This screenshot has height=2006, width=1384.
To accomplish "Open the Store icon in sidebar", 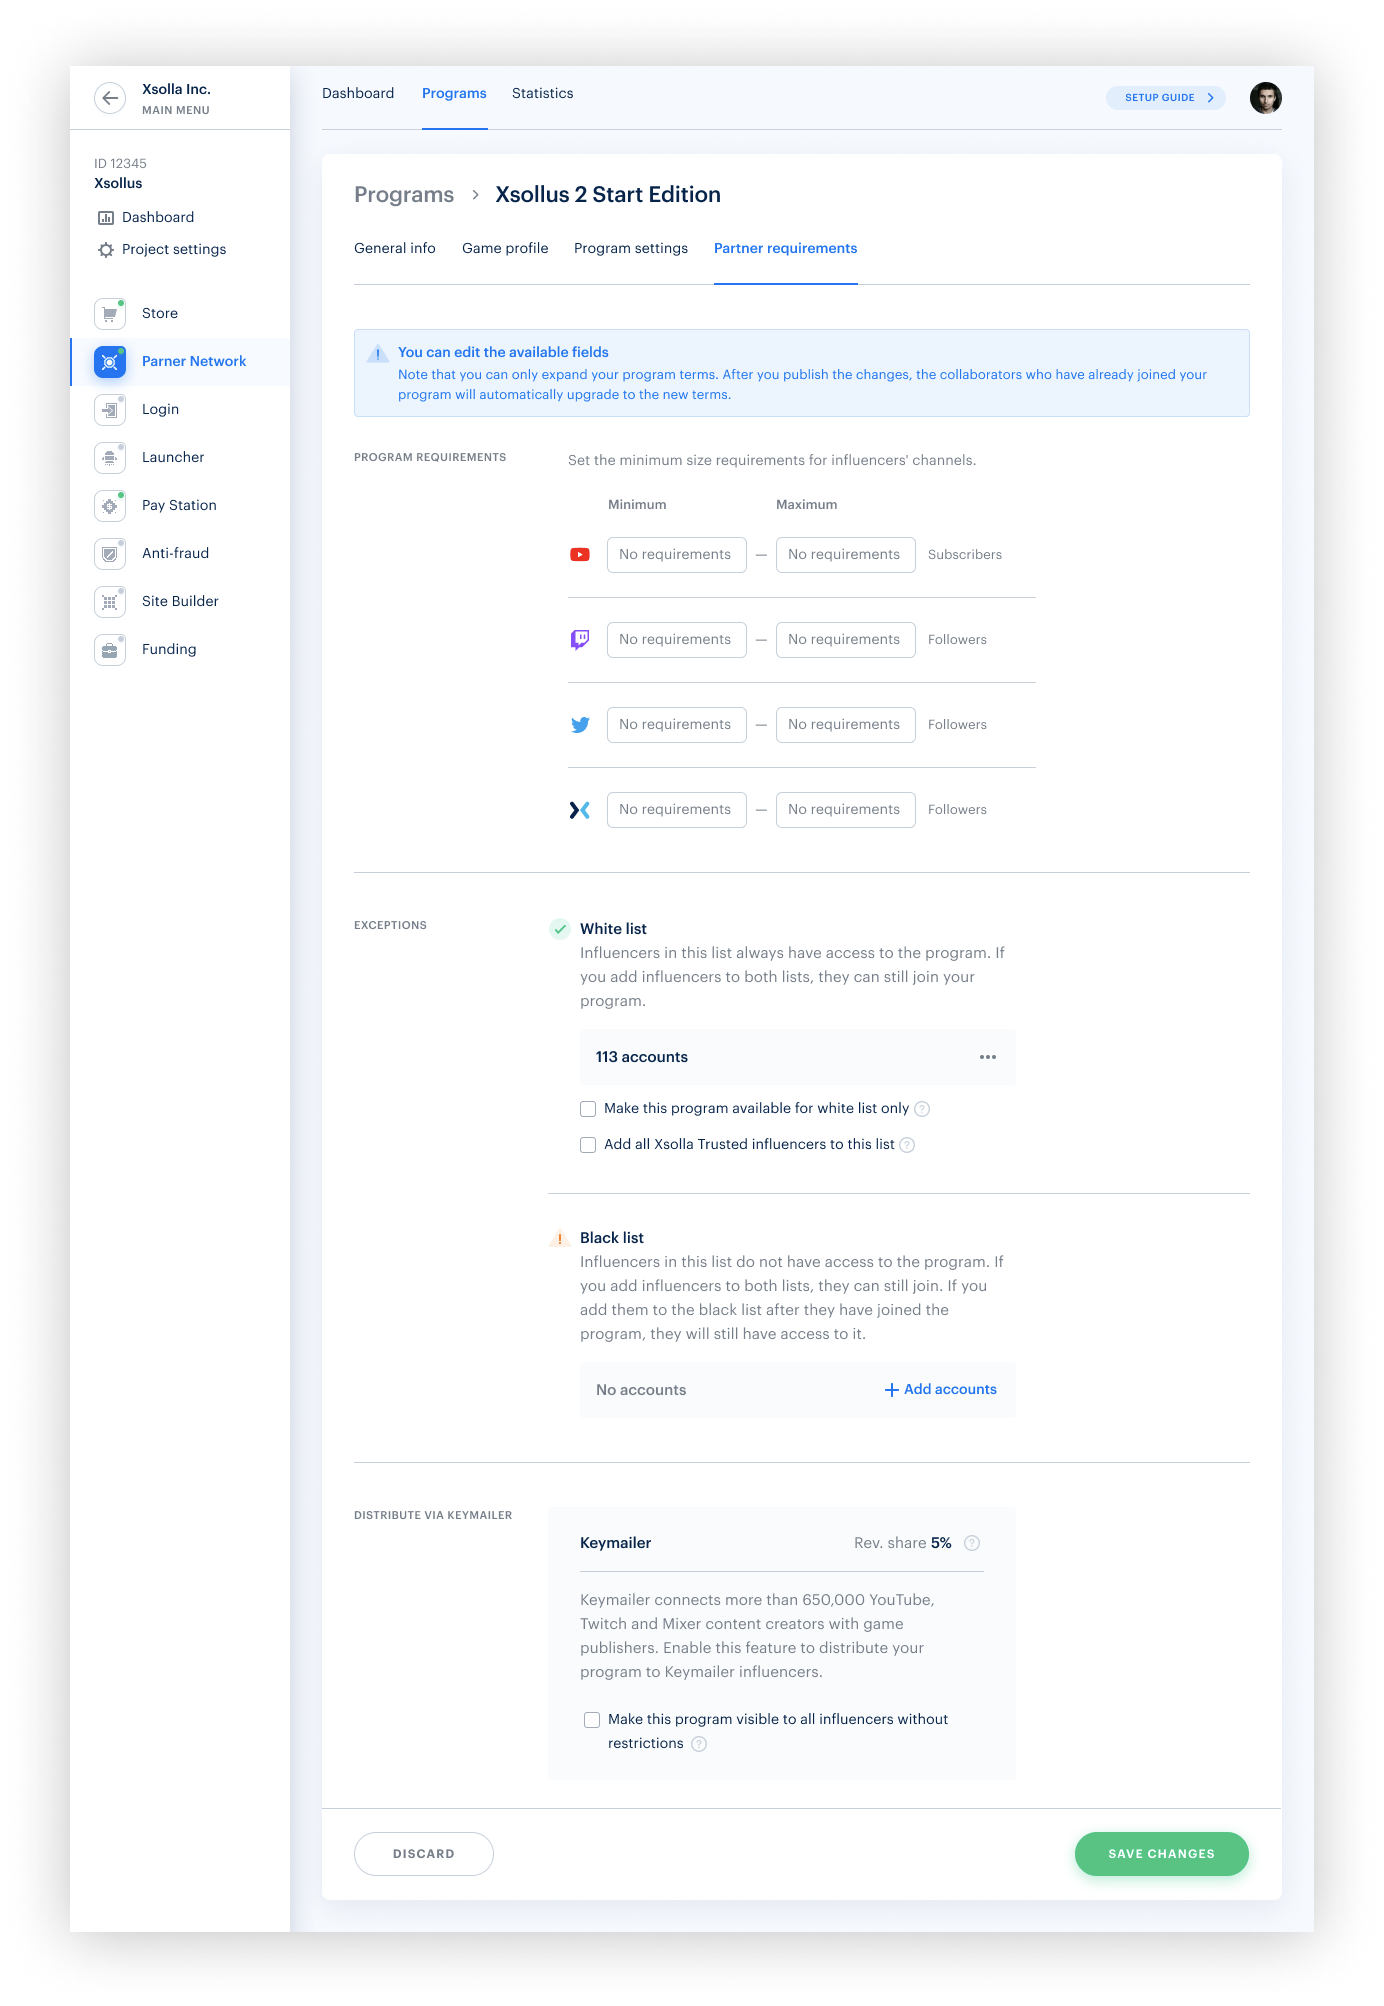I will 110,313.
